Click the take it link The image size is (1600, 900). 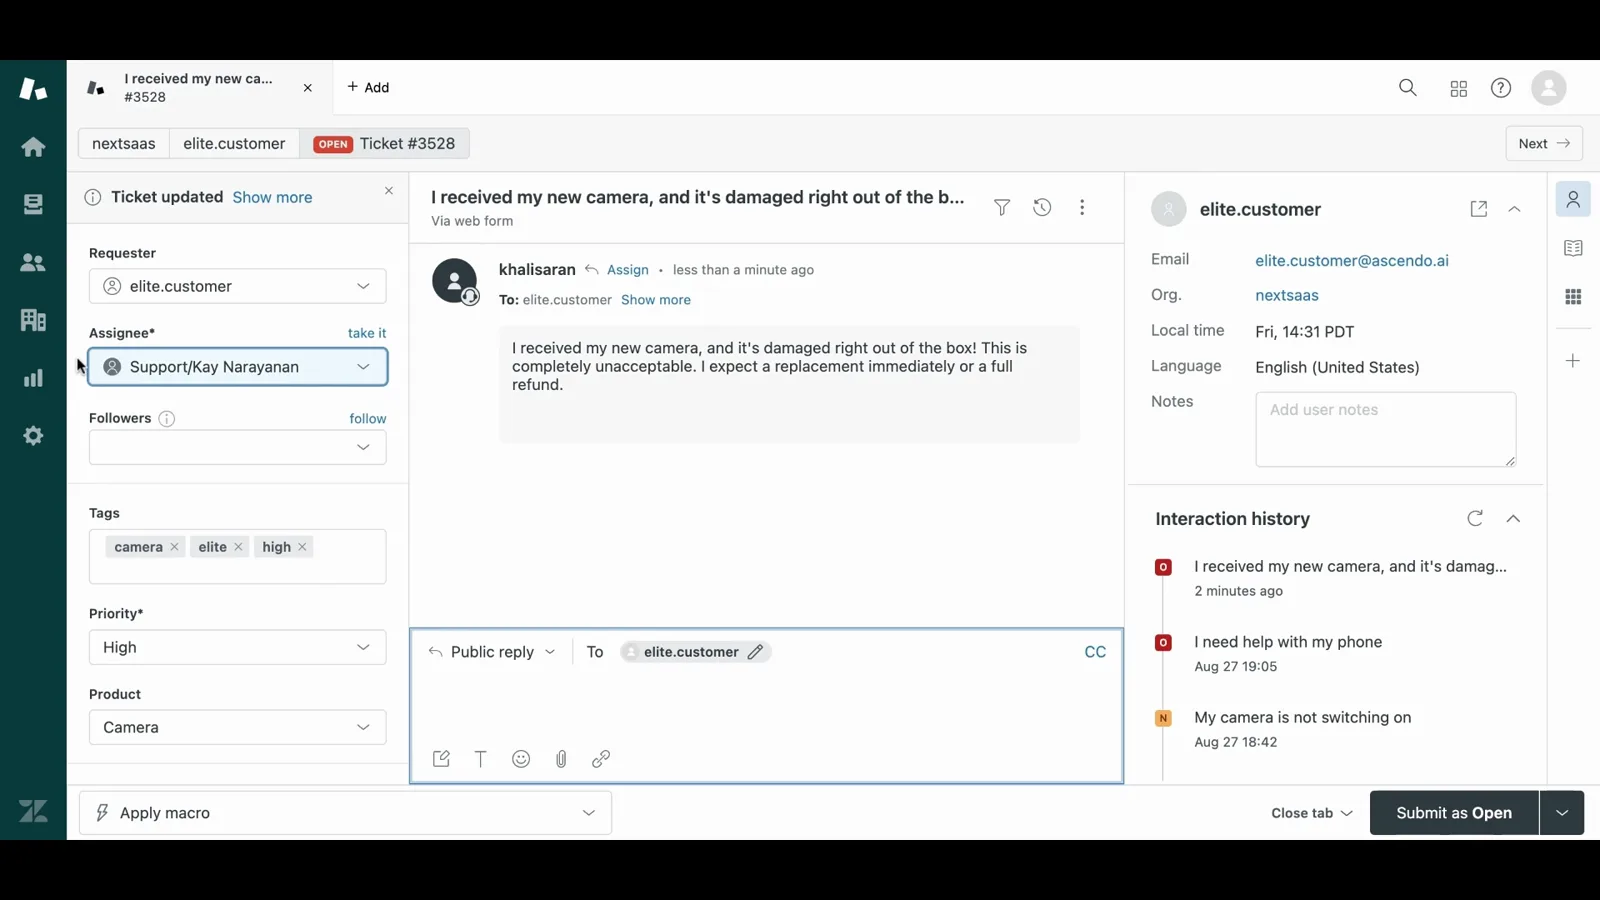(x=367, y=333)
